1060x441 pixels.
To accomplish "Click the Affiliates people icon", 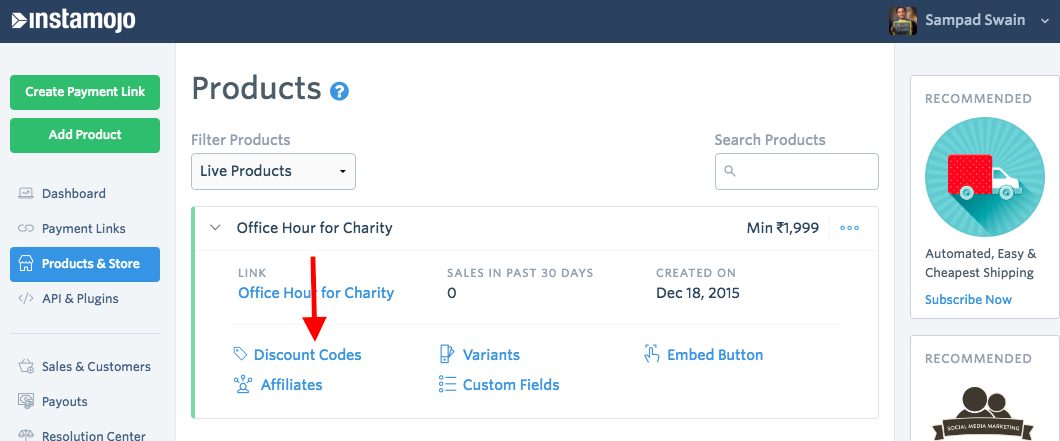I will 242,384.
